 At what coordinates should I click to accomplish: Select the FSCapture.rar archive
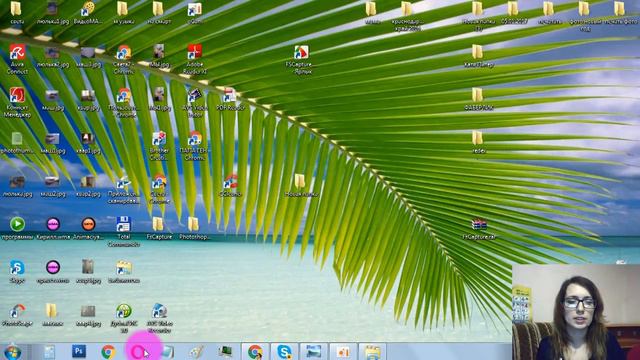pyautogui.click(x=479, y=228)
